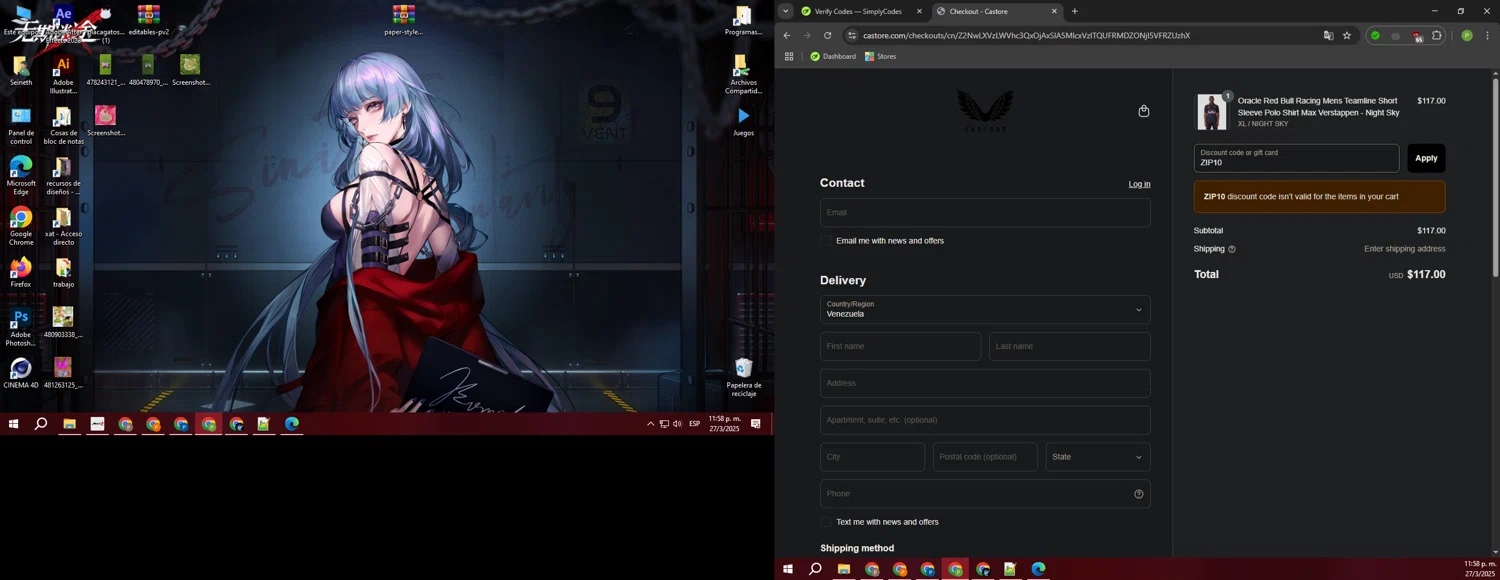1500x580 pixels.
Task: Check 'Text me with news and offers'
Action: 826,522
